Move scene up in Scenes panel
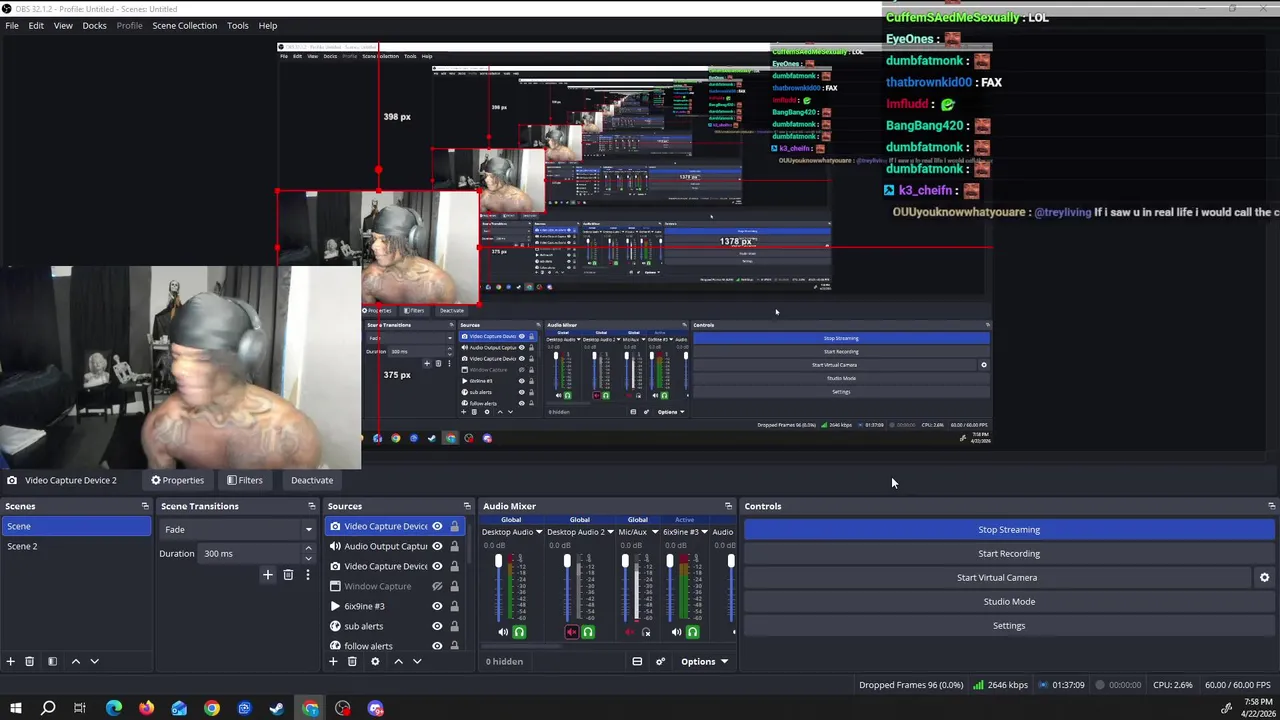 point(75,661)
